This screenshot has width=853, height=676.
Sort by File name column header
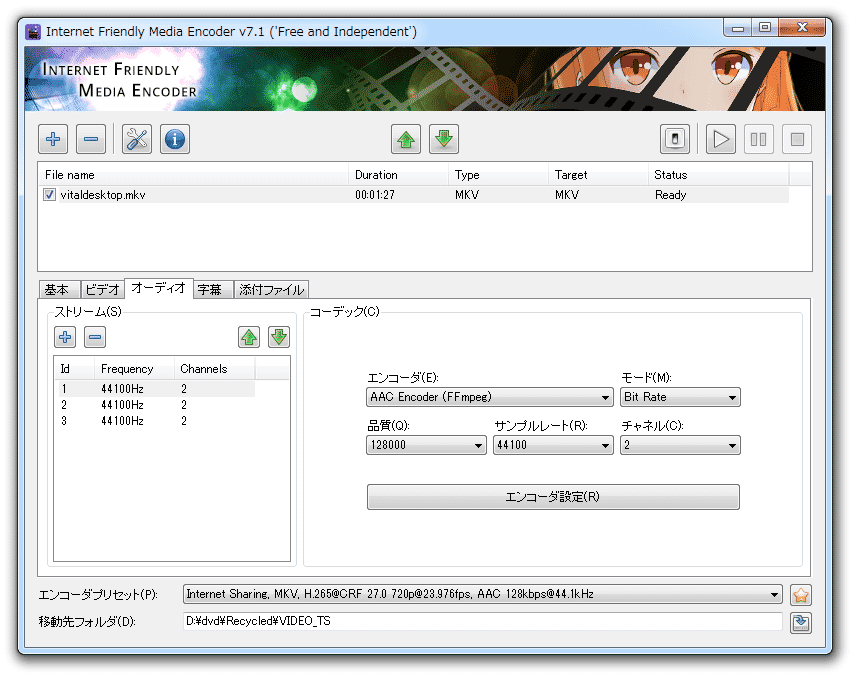click(x=194, y=175)
